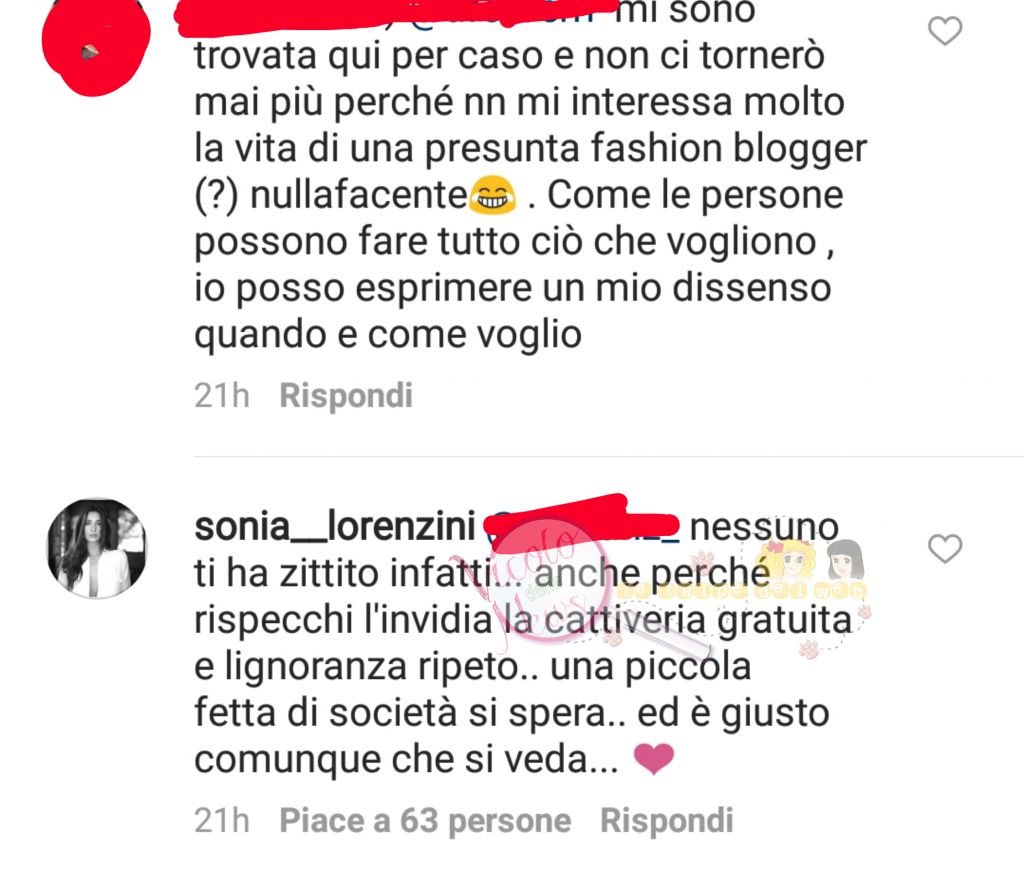The image size is (1024, 875).
Task: Like the comment about the presunta fashion blogger
Action: point(945,31)
